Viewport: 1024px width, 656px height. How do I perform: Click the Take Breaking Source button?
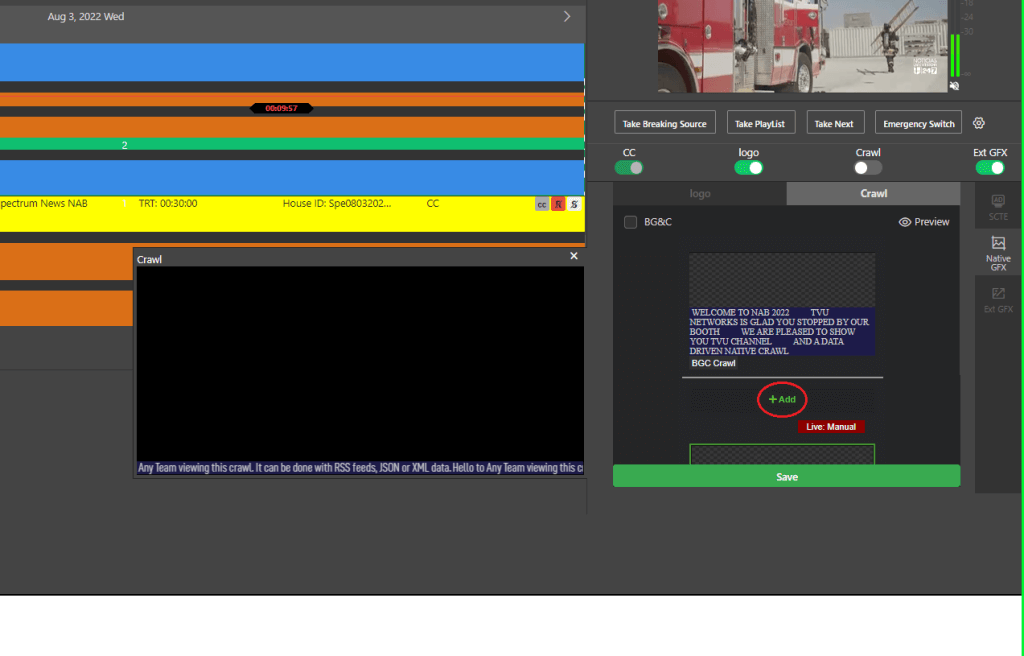(664, 123)
